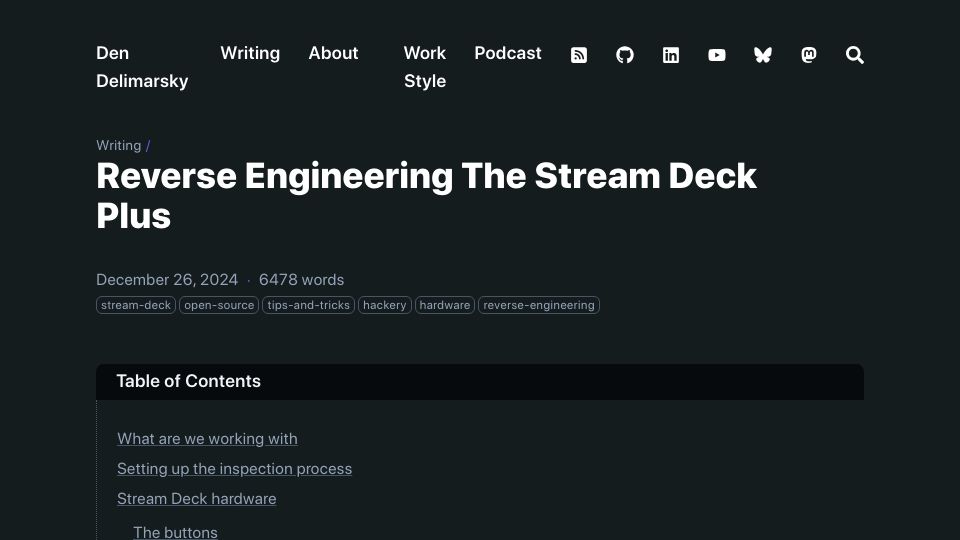Select the stream-deck tag
The image size is (960, 540).
coord(136,305)
